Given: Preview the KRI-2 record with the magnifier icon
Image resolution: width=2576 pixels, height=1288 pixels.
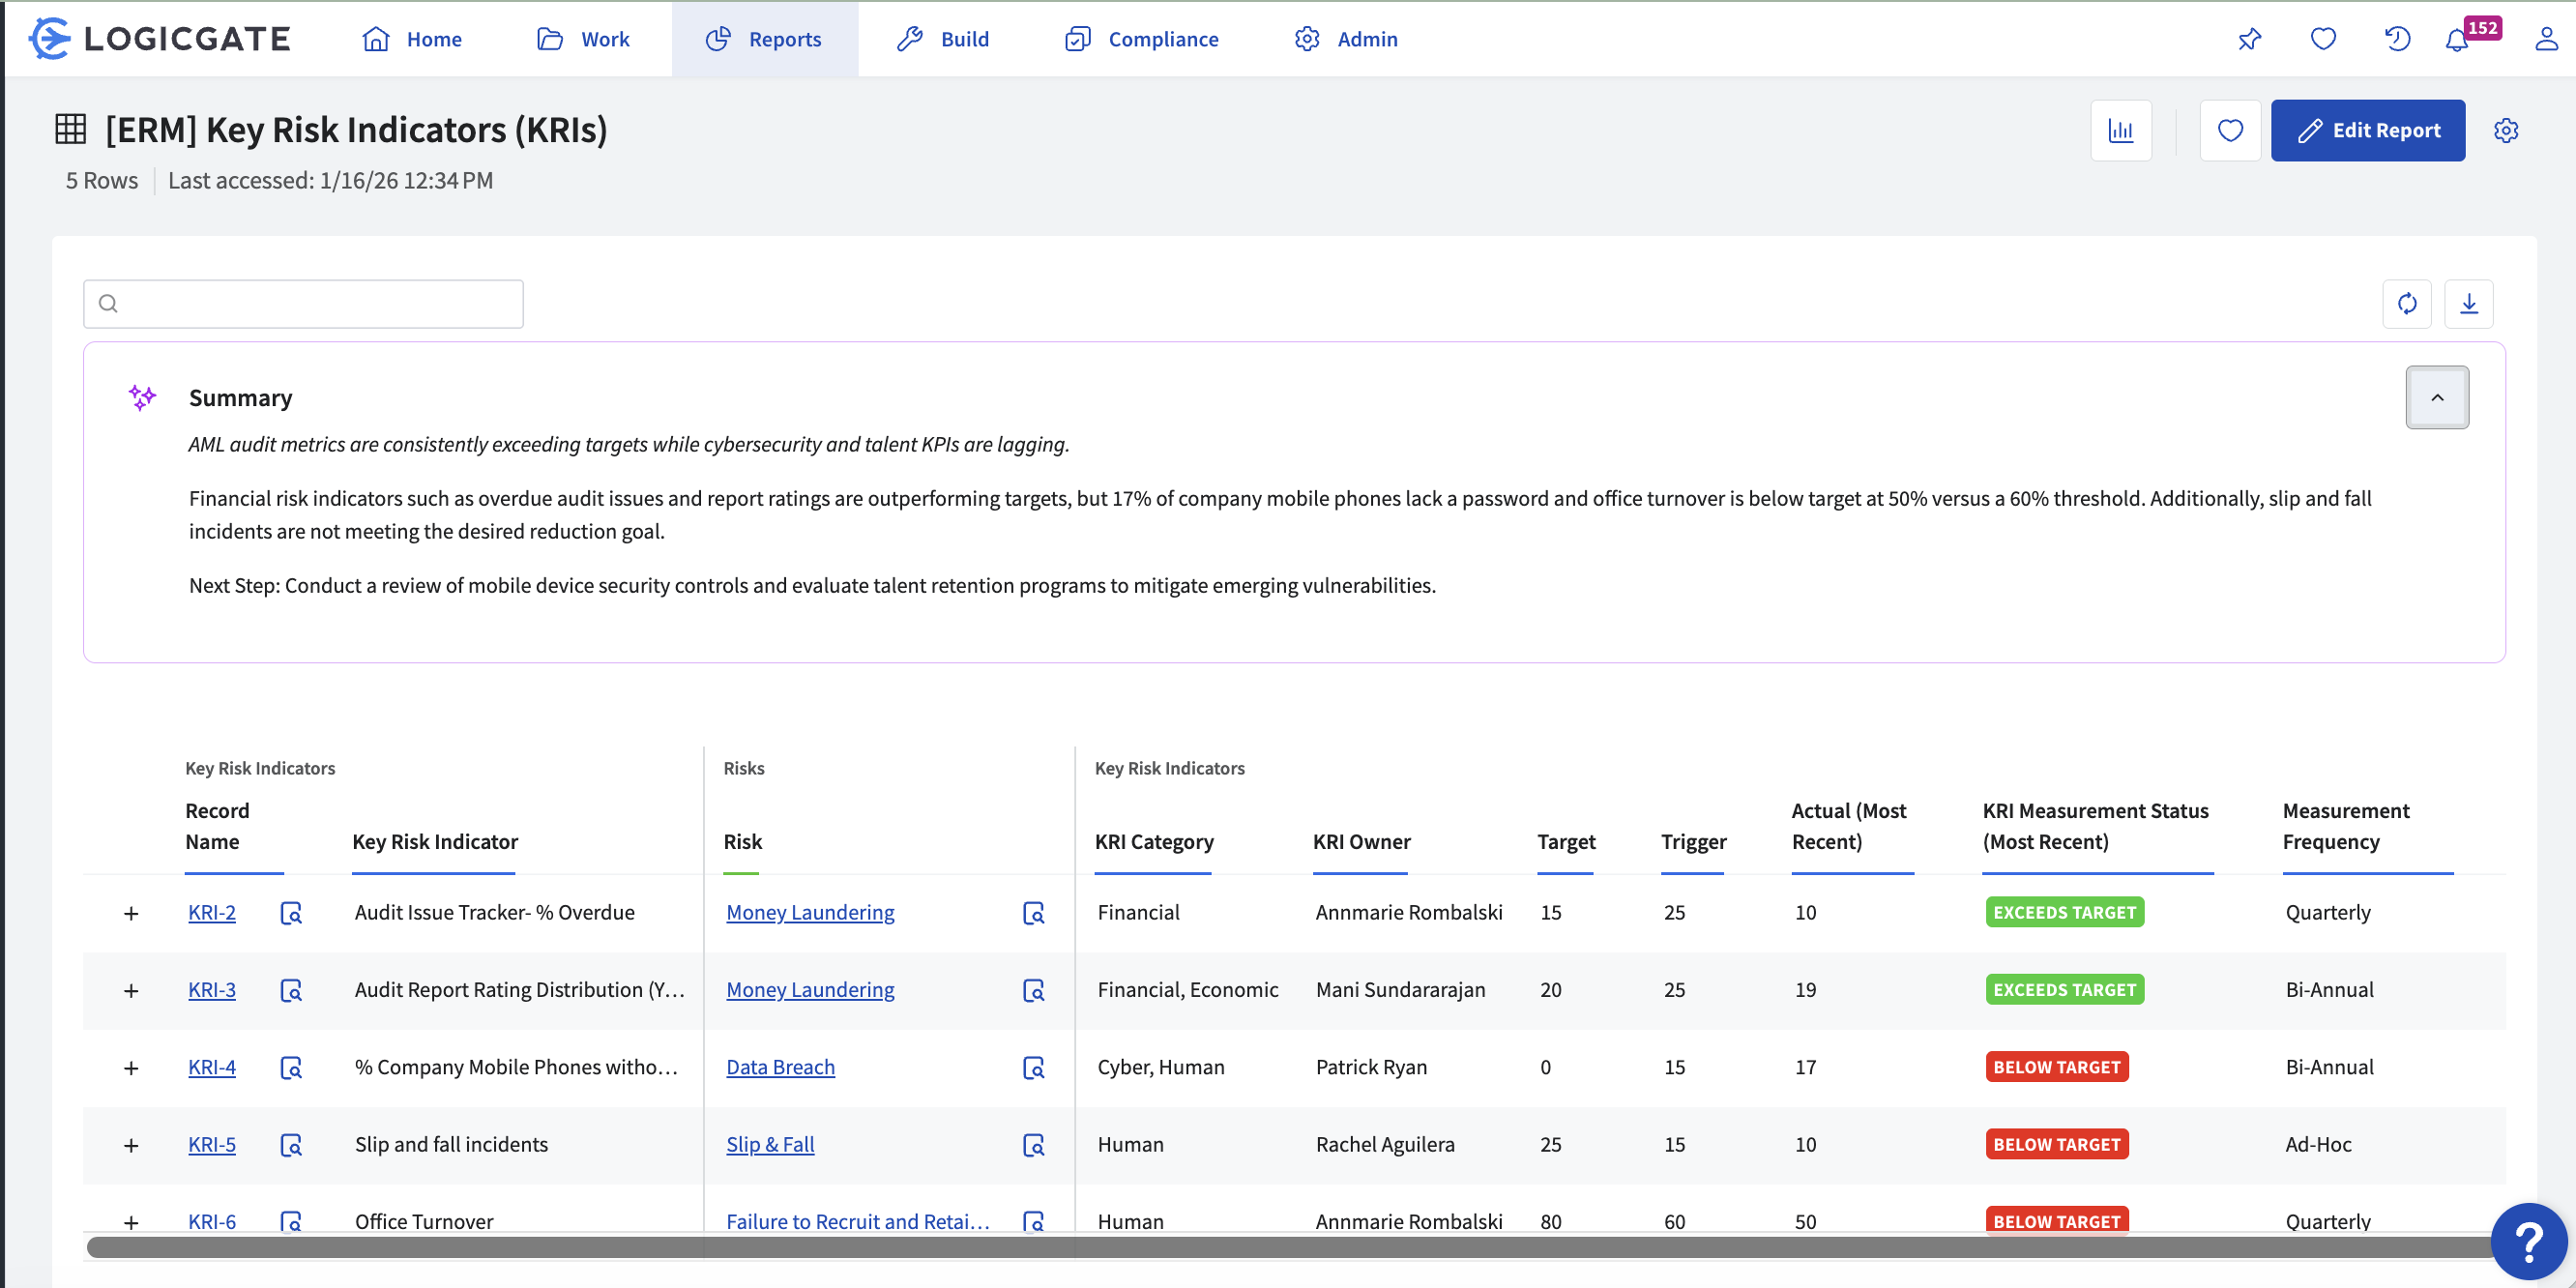Looking at the screenshot, I should click(x=291, y=913).
